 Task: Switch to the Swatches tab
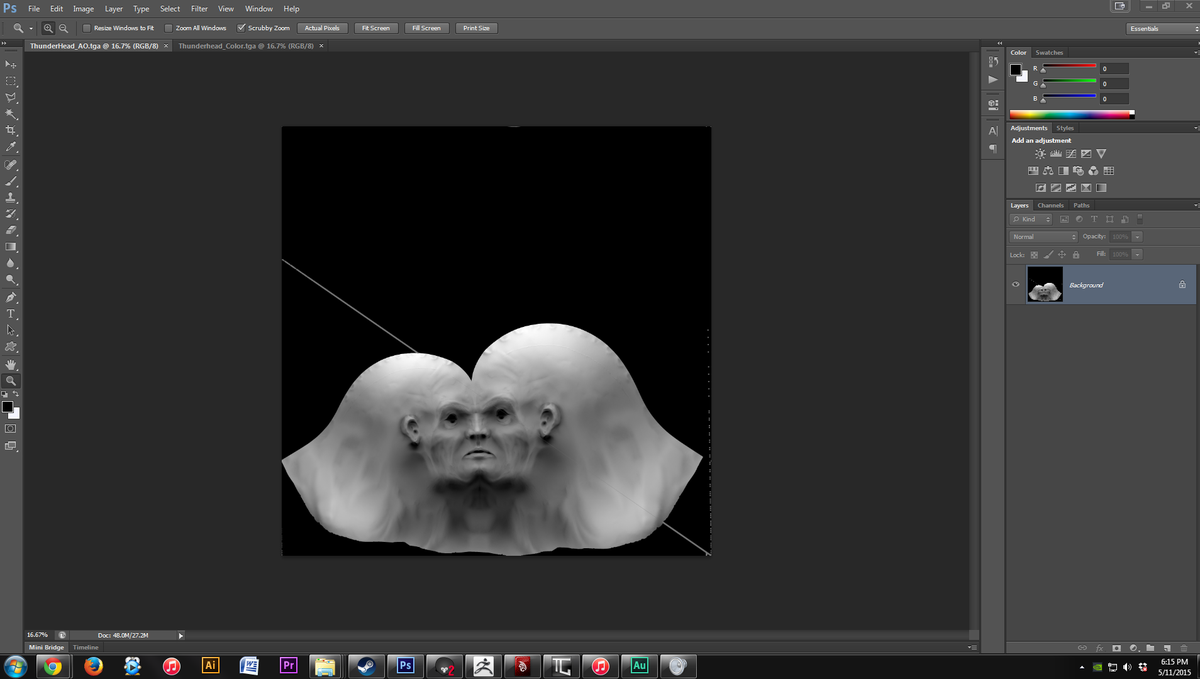click(1049, 52)
